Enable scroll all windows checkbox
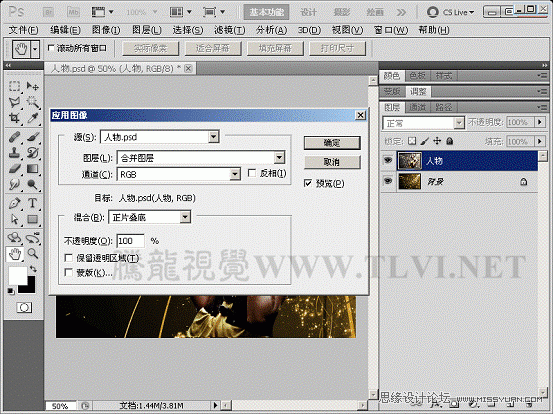Viewport: 553px width, 414px height. (51, 48)
